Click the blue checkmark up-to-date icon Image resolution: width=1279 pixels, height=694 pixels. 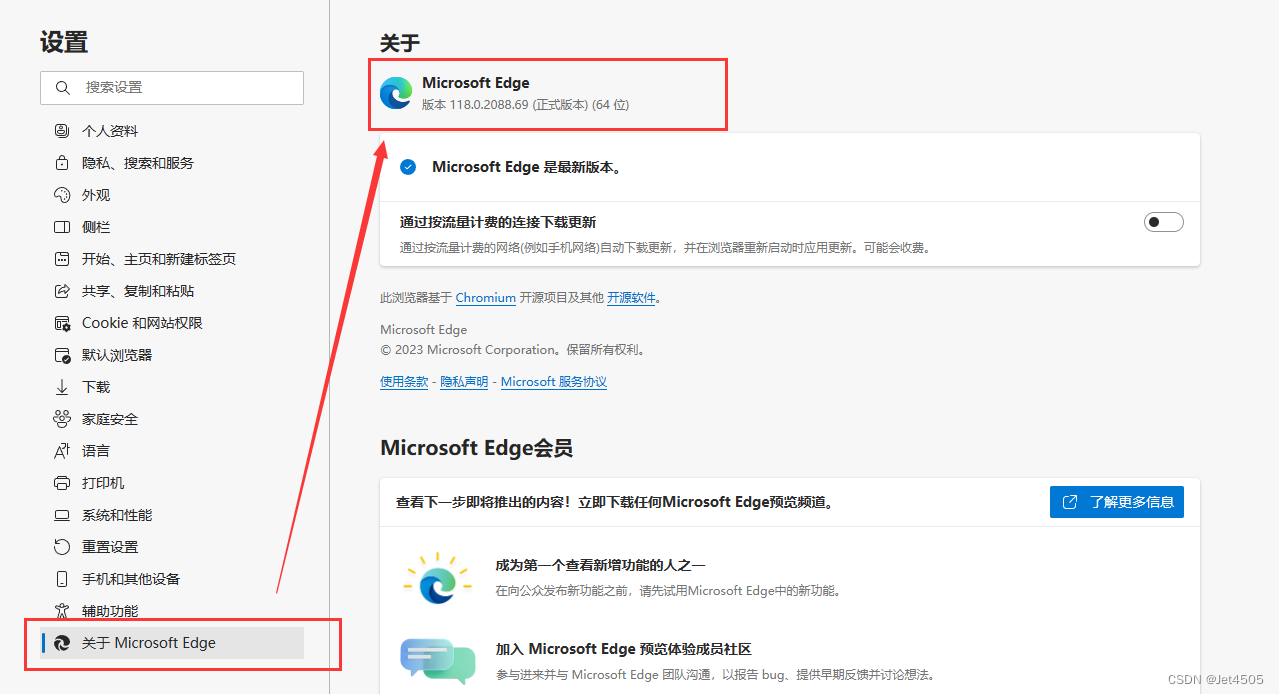(408, 167)
